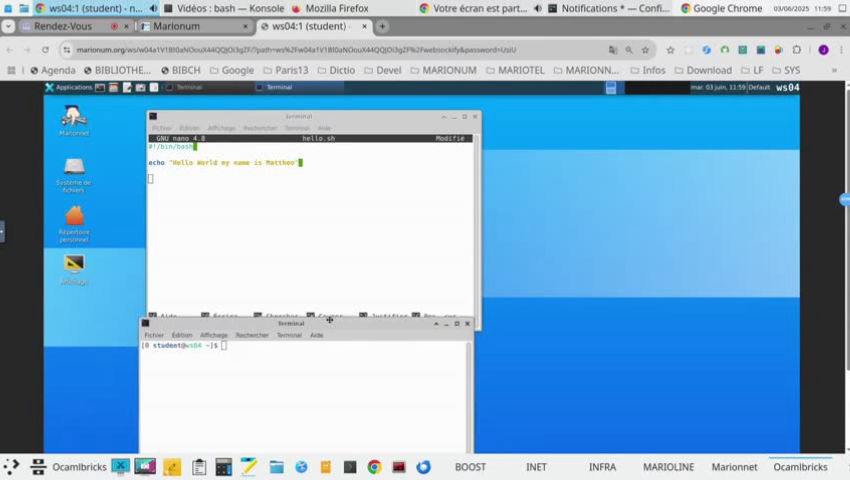850x480 pixels.
Task: Open the calculator icon in the bottom taskbar
Action: point(223,467)
